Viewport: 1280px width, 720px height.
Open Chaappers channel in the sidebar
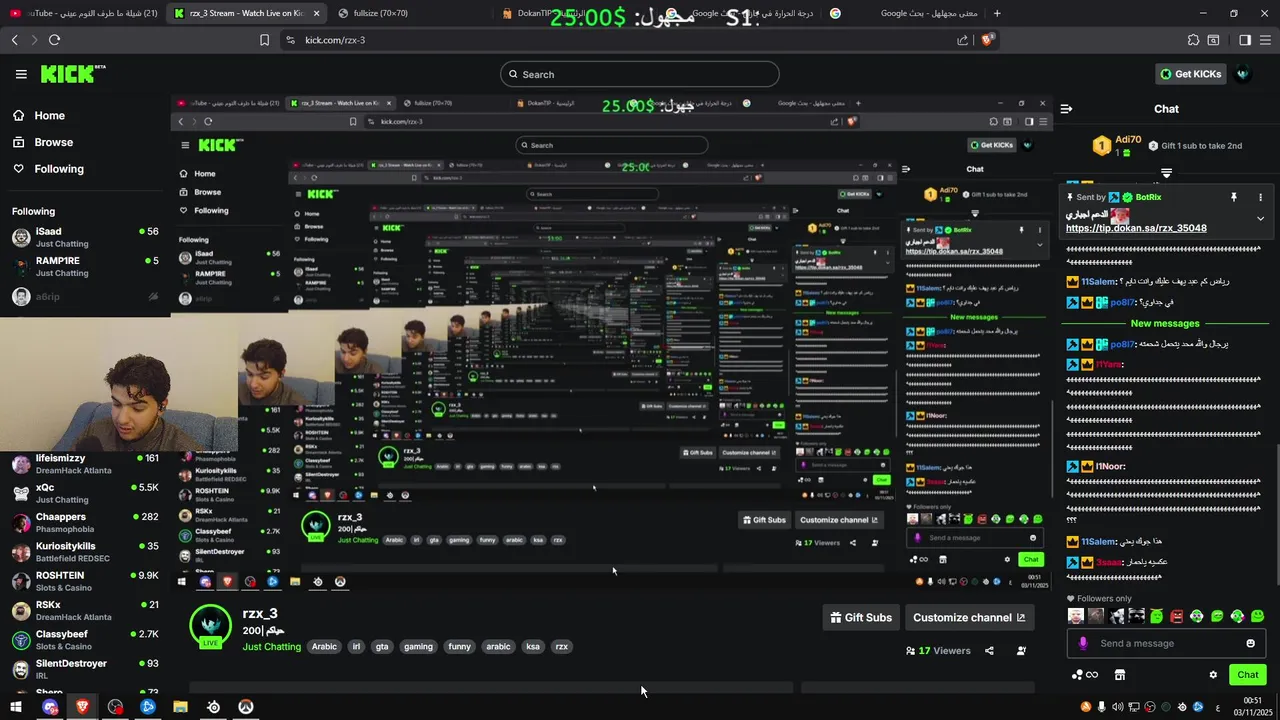85,522
